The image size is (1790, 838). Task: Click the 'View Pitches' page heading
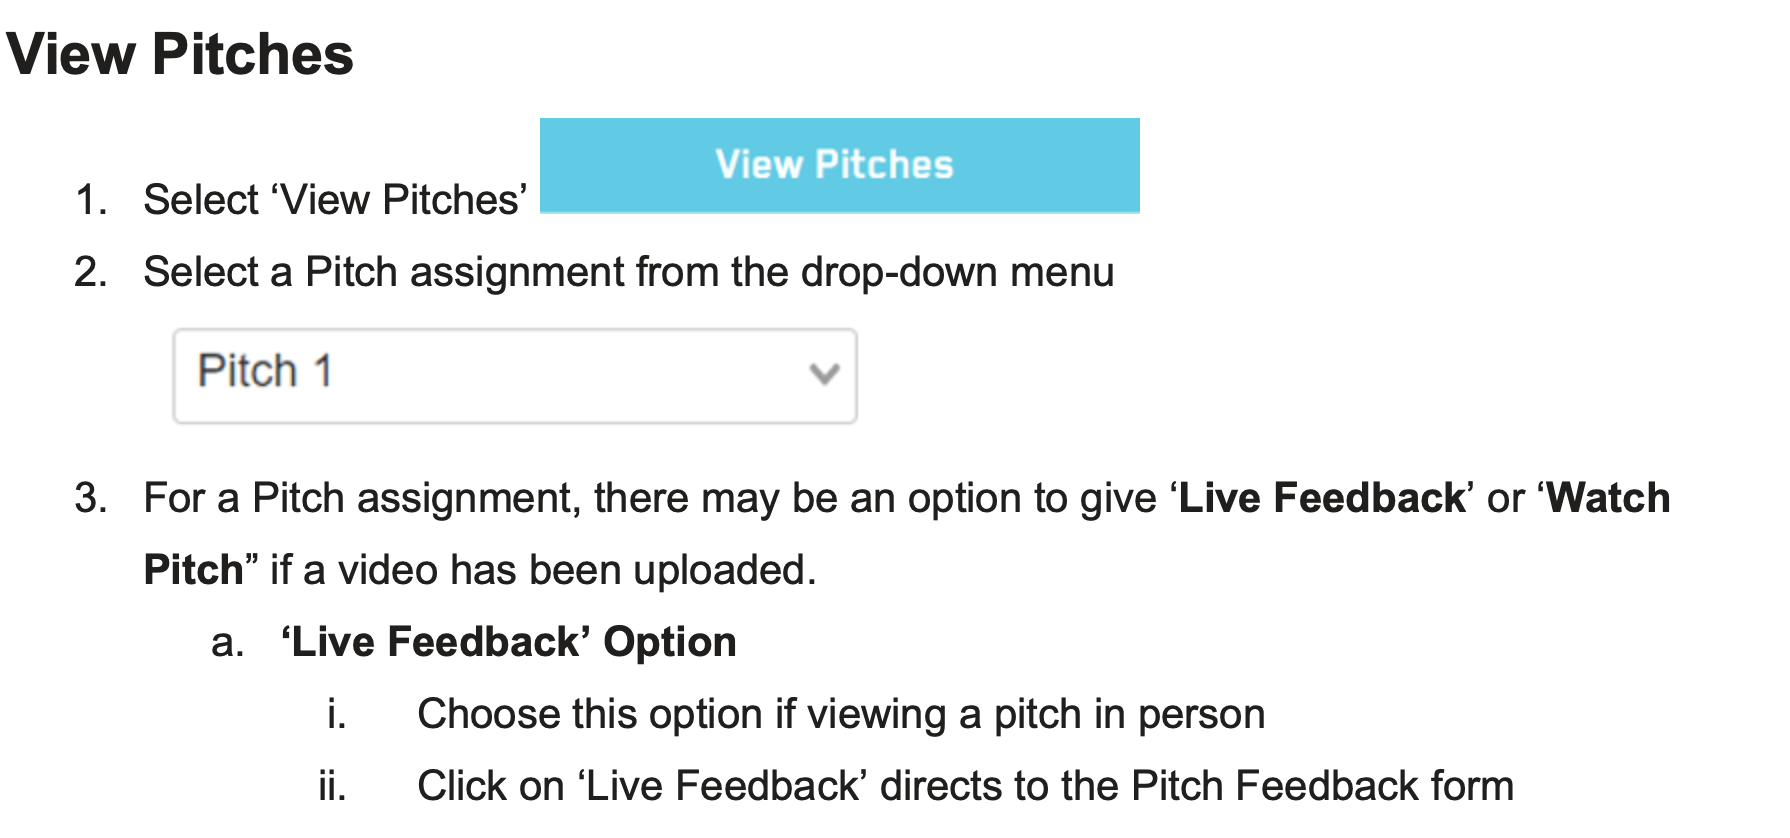click(180, 54)
